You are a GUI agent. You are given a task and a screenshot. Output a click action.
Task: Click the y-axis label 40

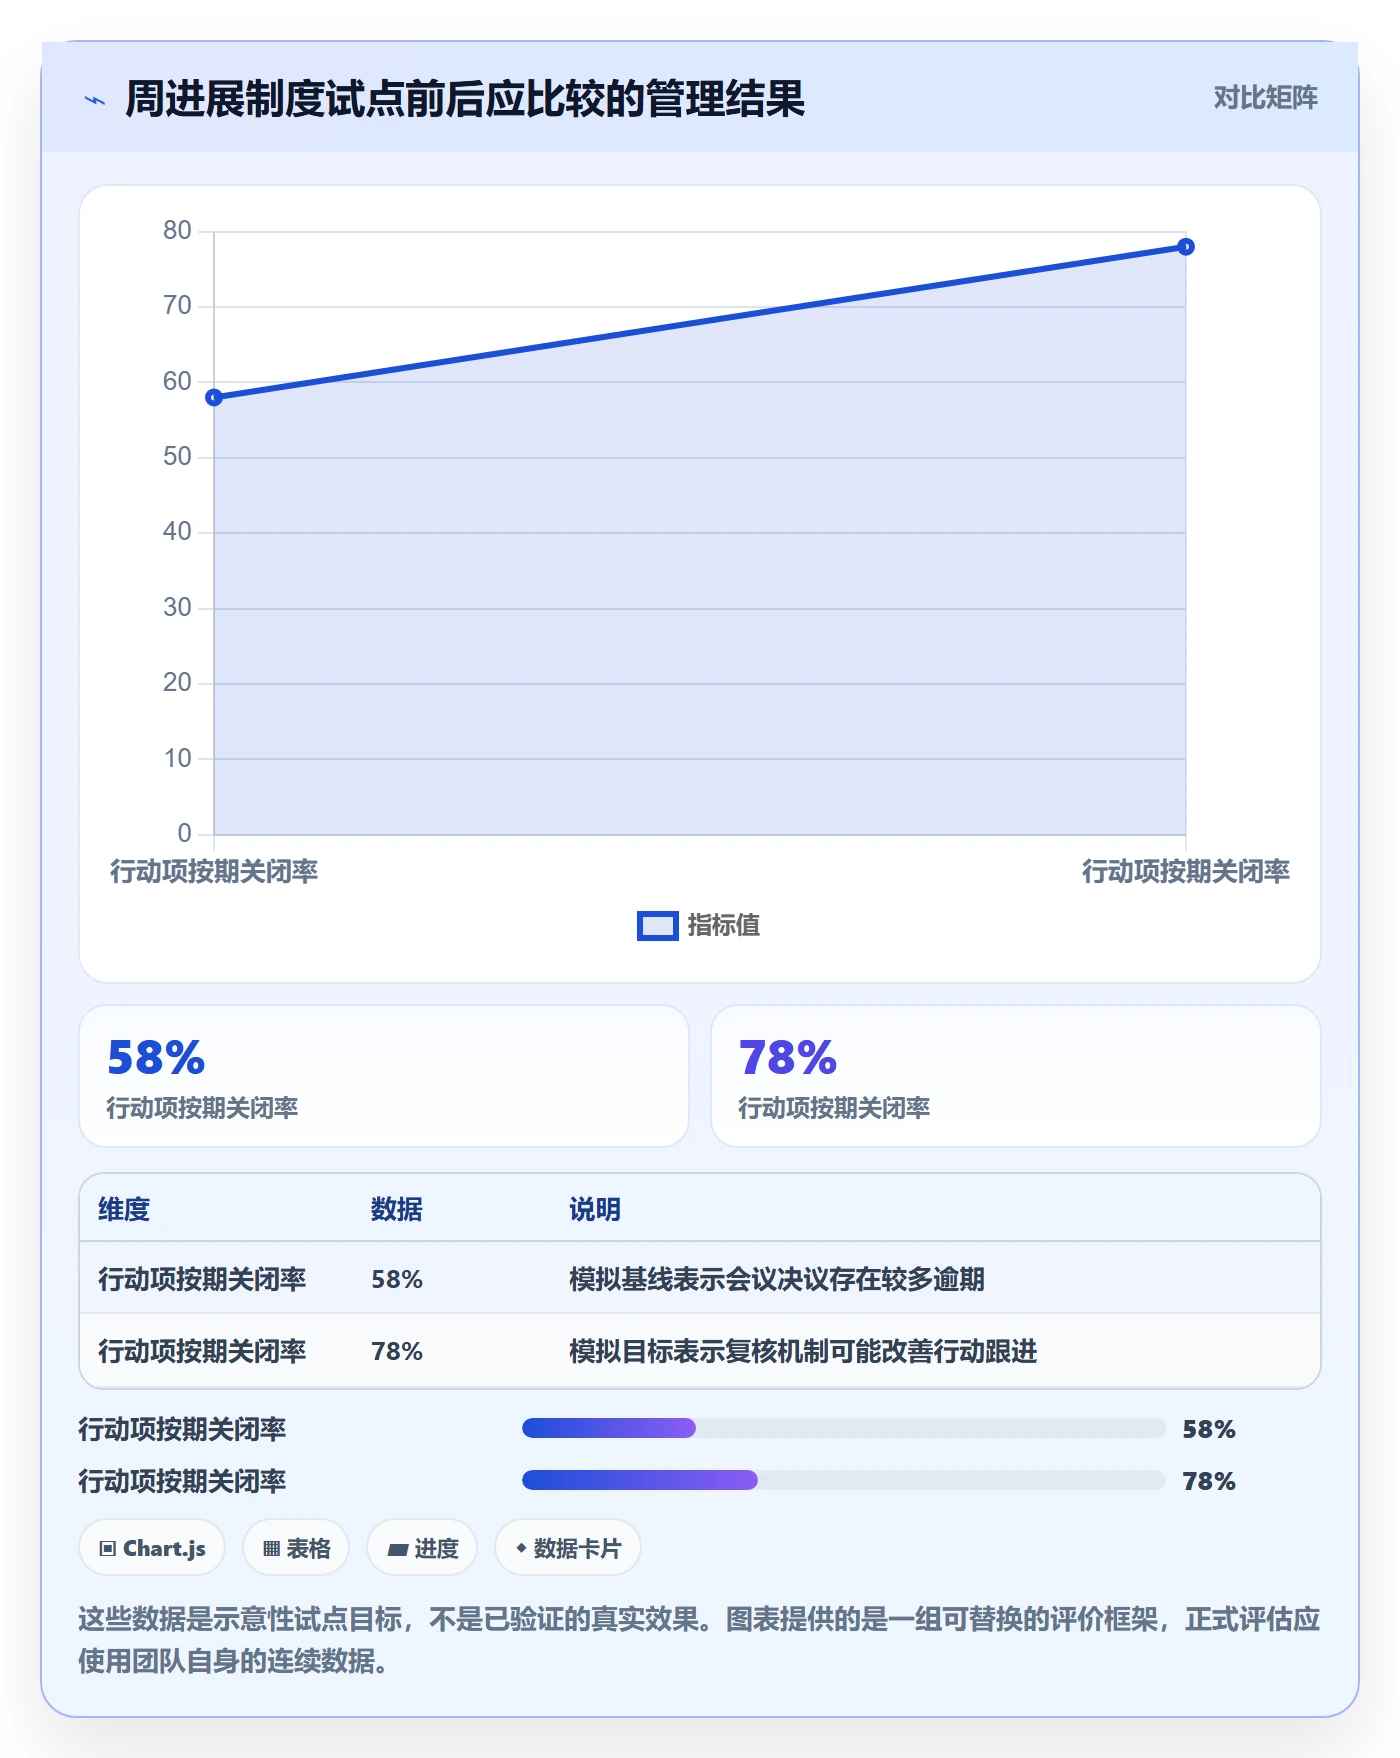coord(177,531)
